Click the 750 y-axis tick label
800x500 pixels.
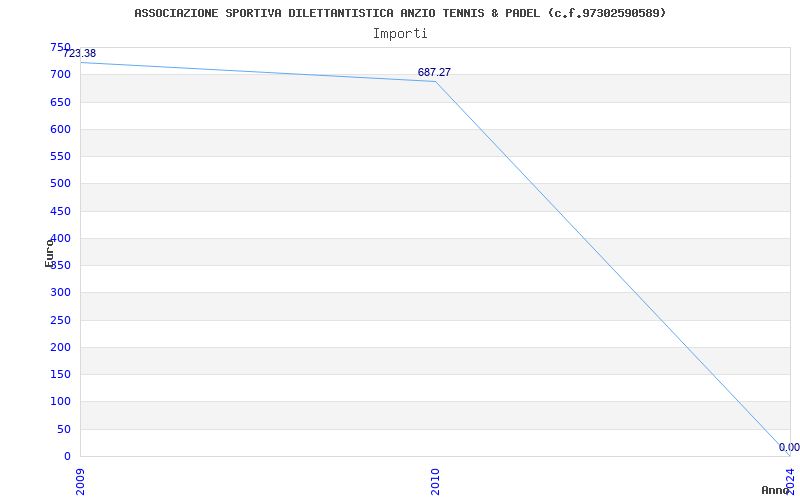60,47
